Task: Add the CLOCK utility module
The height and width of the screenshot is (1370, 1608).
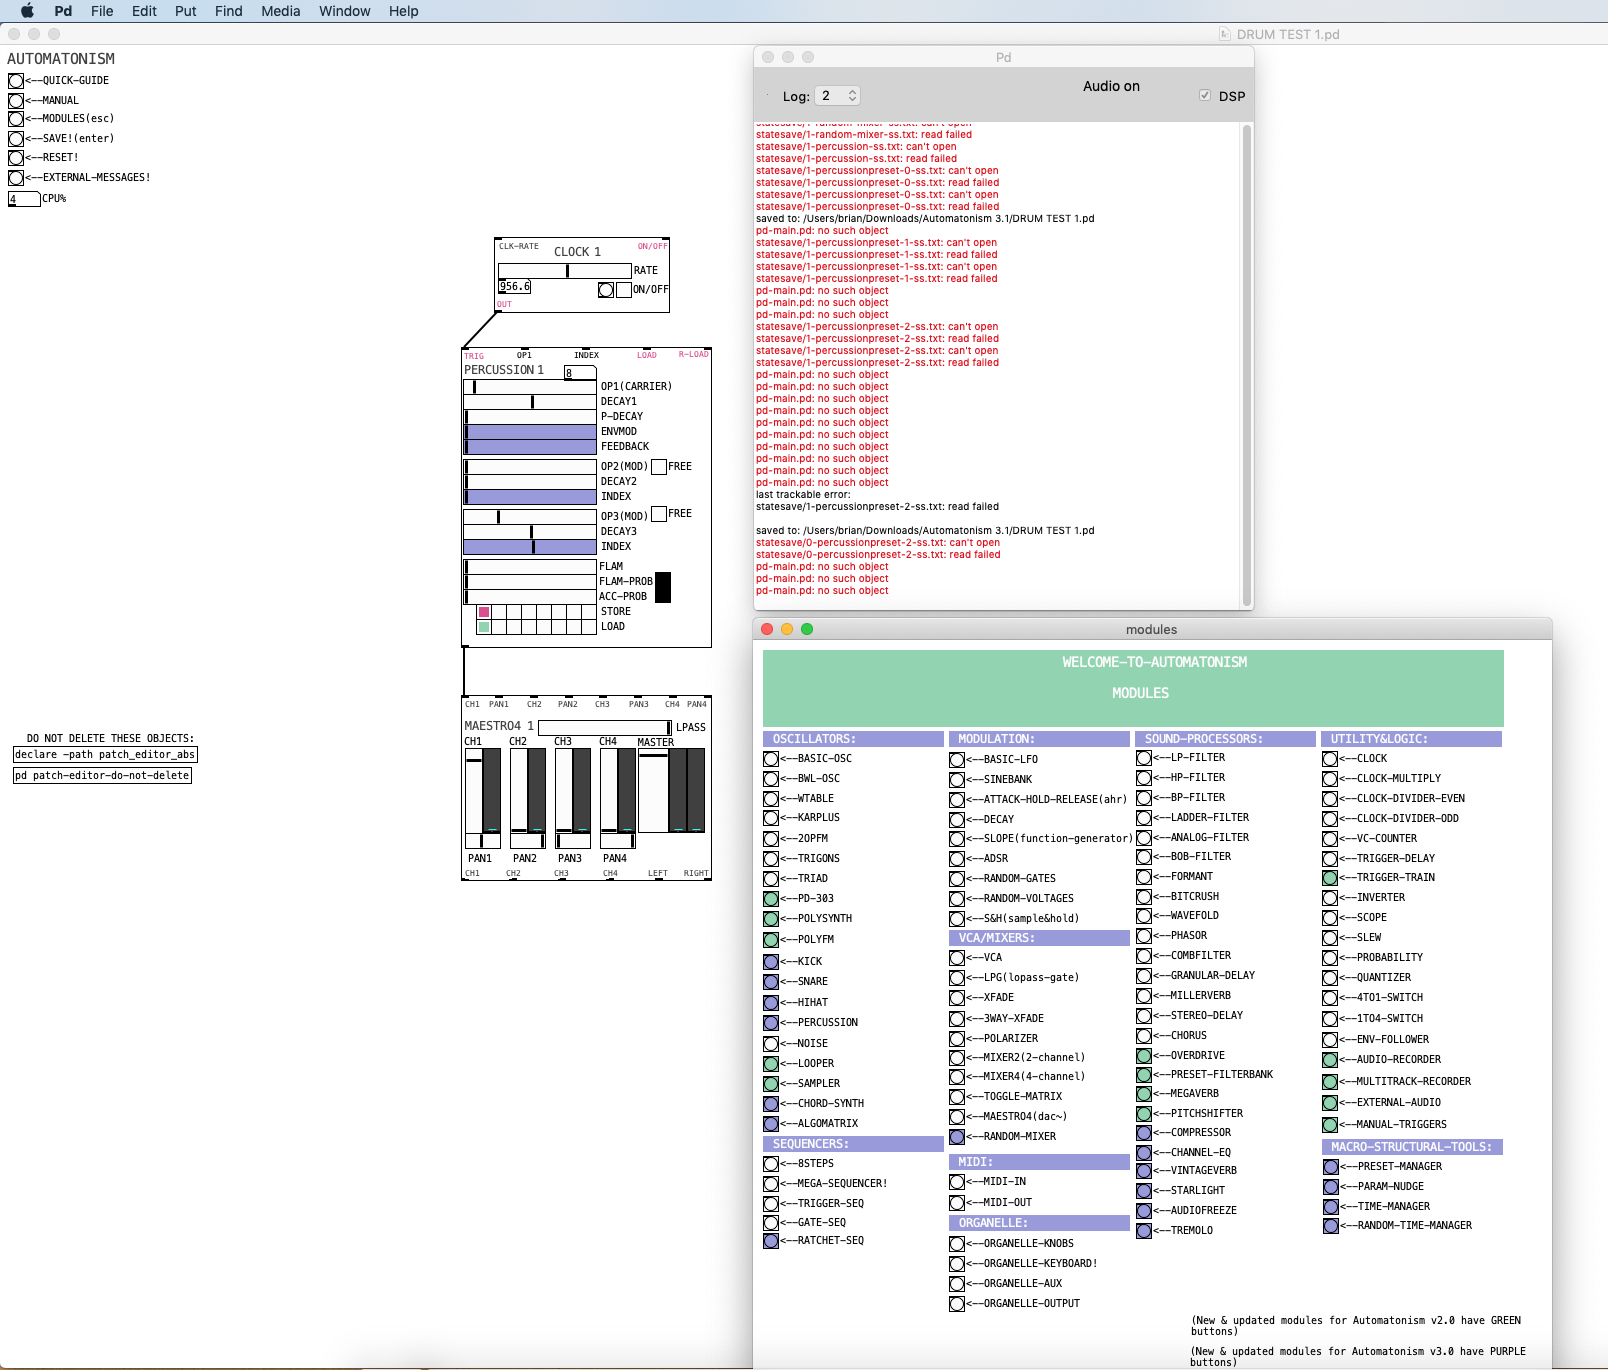Action: click(1330, 759)
